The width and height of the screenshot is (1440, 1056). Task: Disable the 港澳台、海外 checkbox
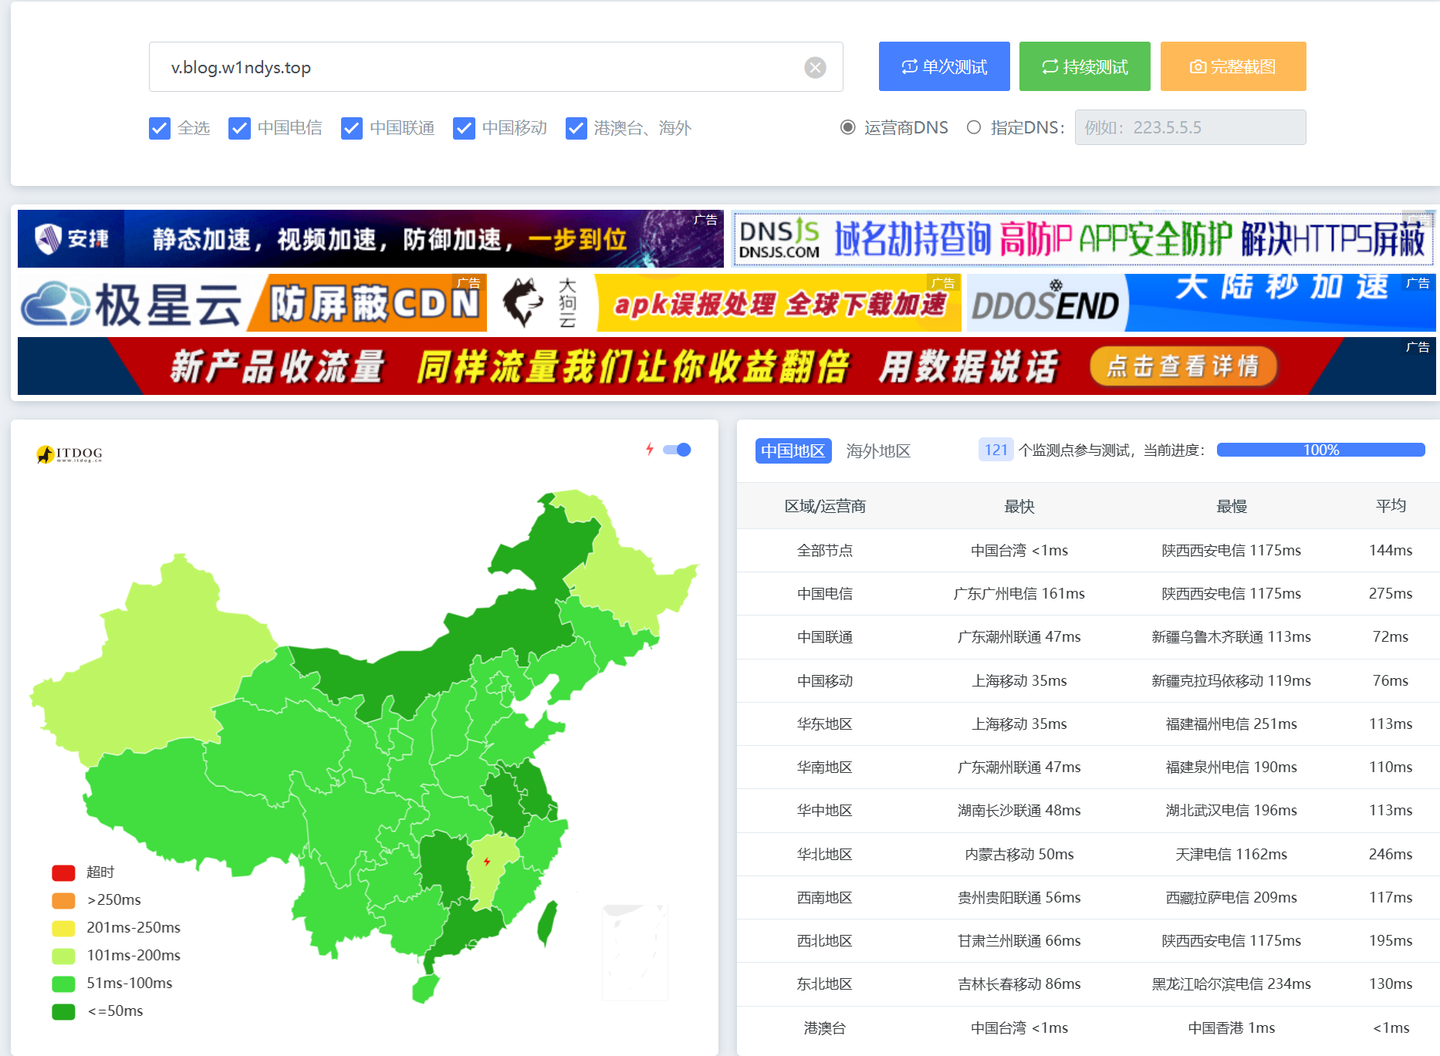pyautogui.click(x=576, y=128)
